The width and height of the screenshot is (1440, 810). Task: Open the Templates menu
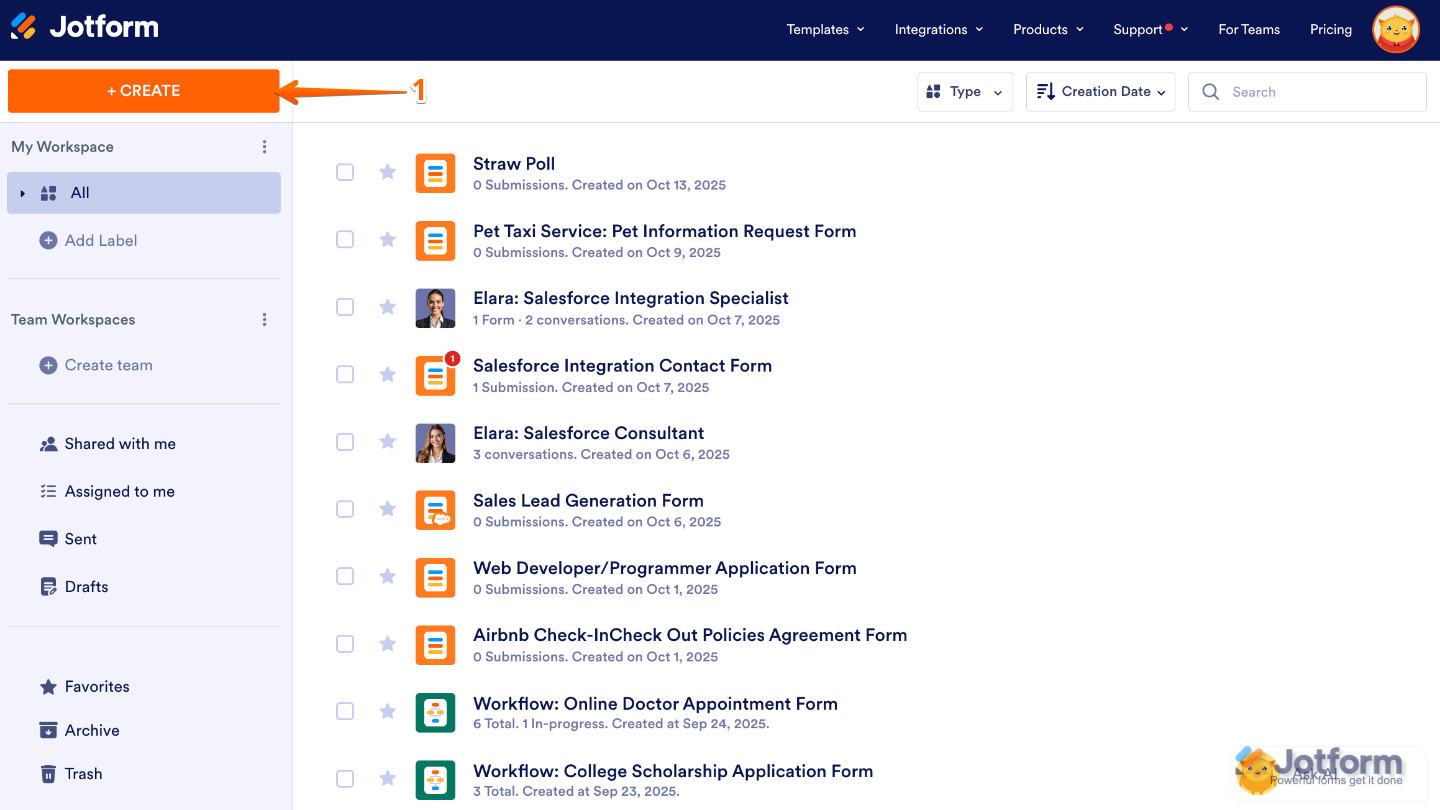coord(825,30)
